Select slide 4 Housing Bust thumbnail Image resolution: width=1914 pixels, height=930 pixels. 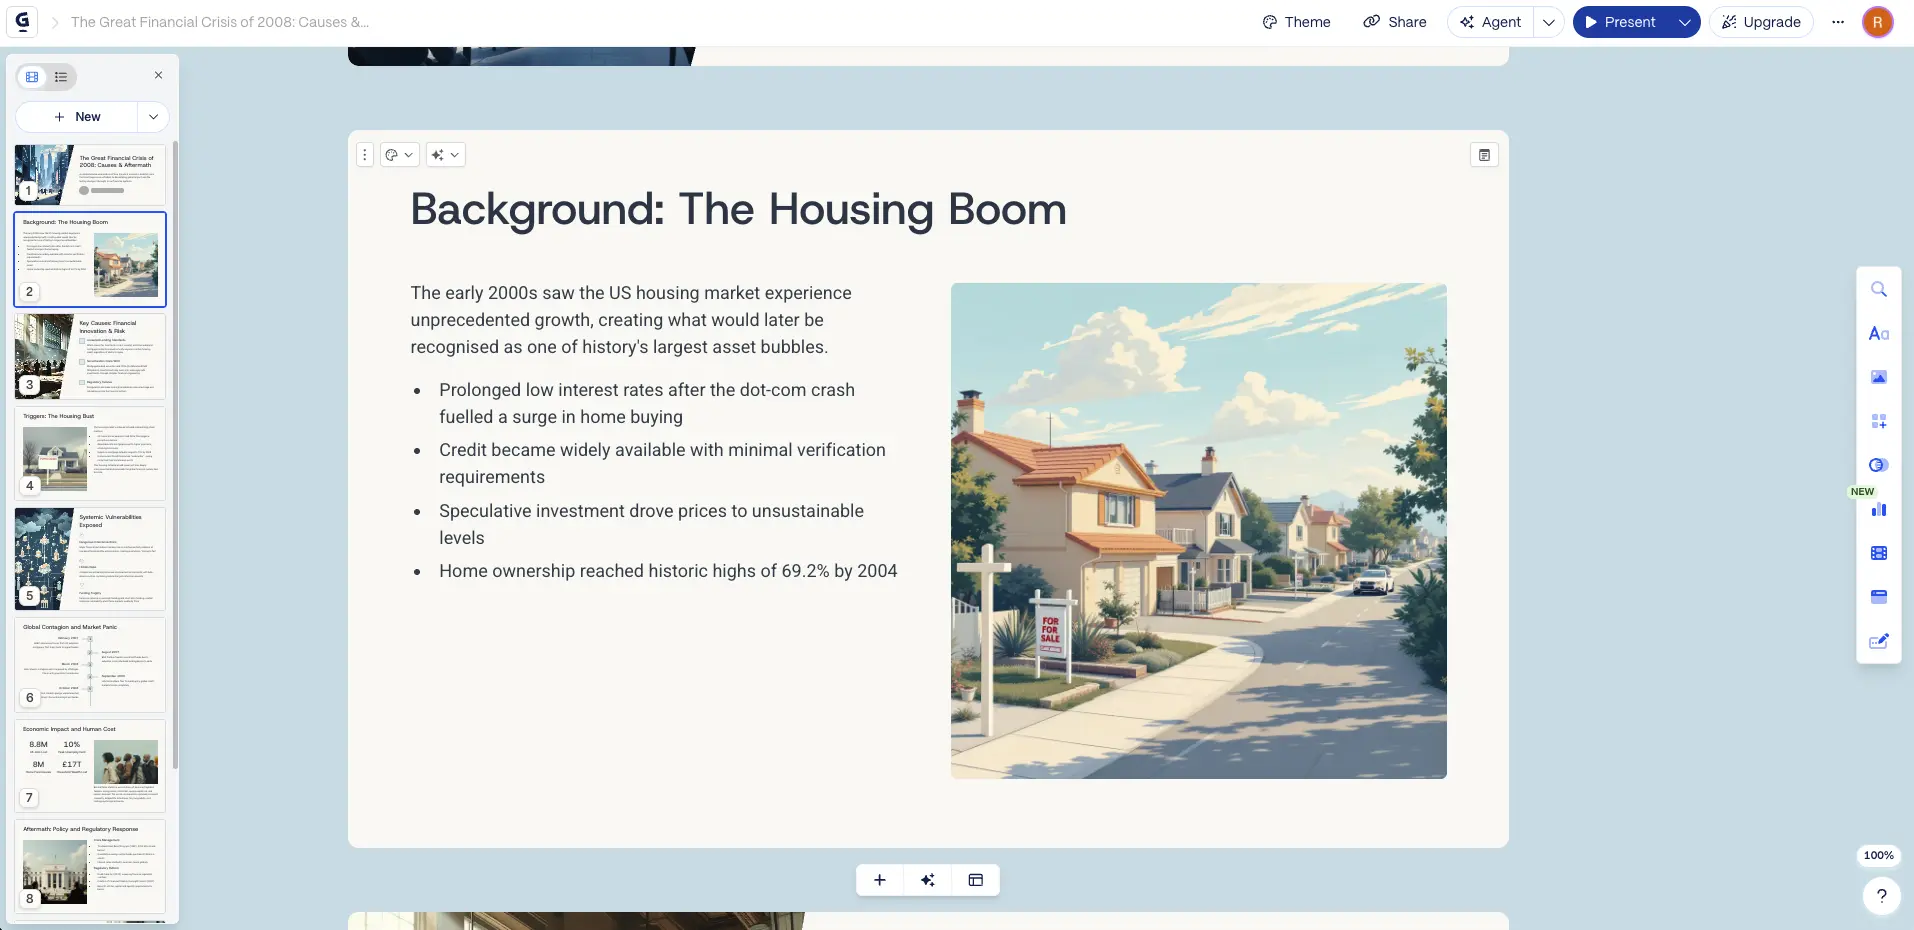coord(90,453)
